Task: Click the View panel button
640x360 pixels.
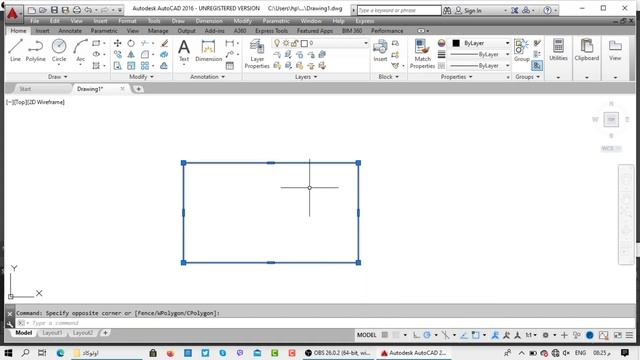Action: point(615,50)
